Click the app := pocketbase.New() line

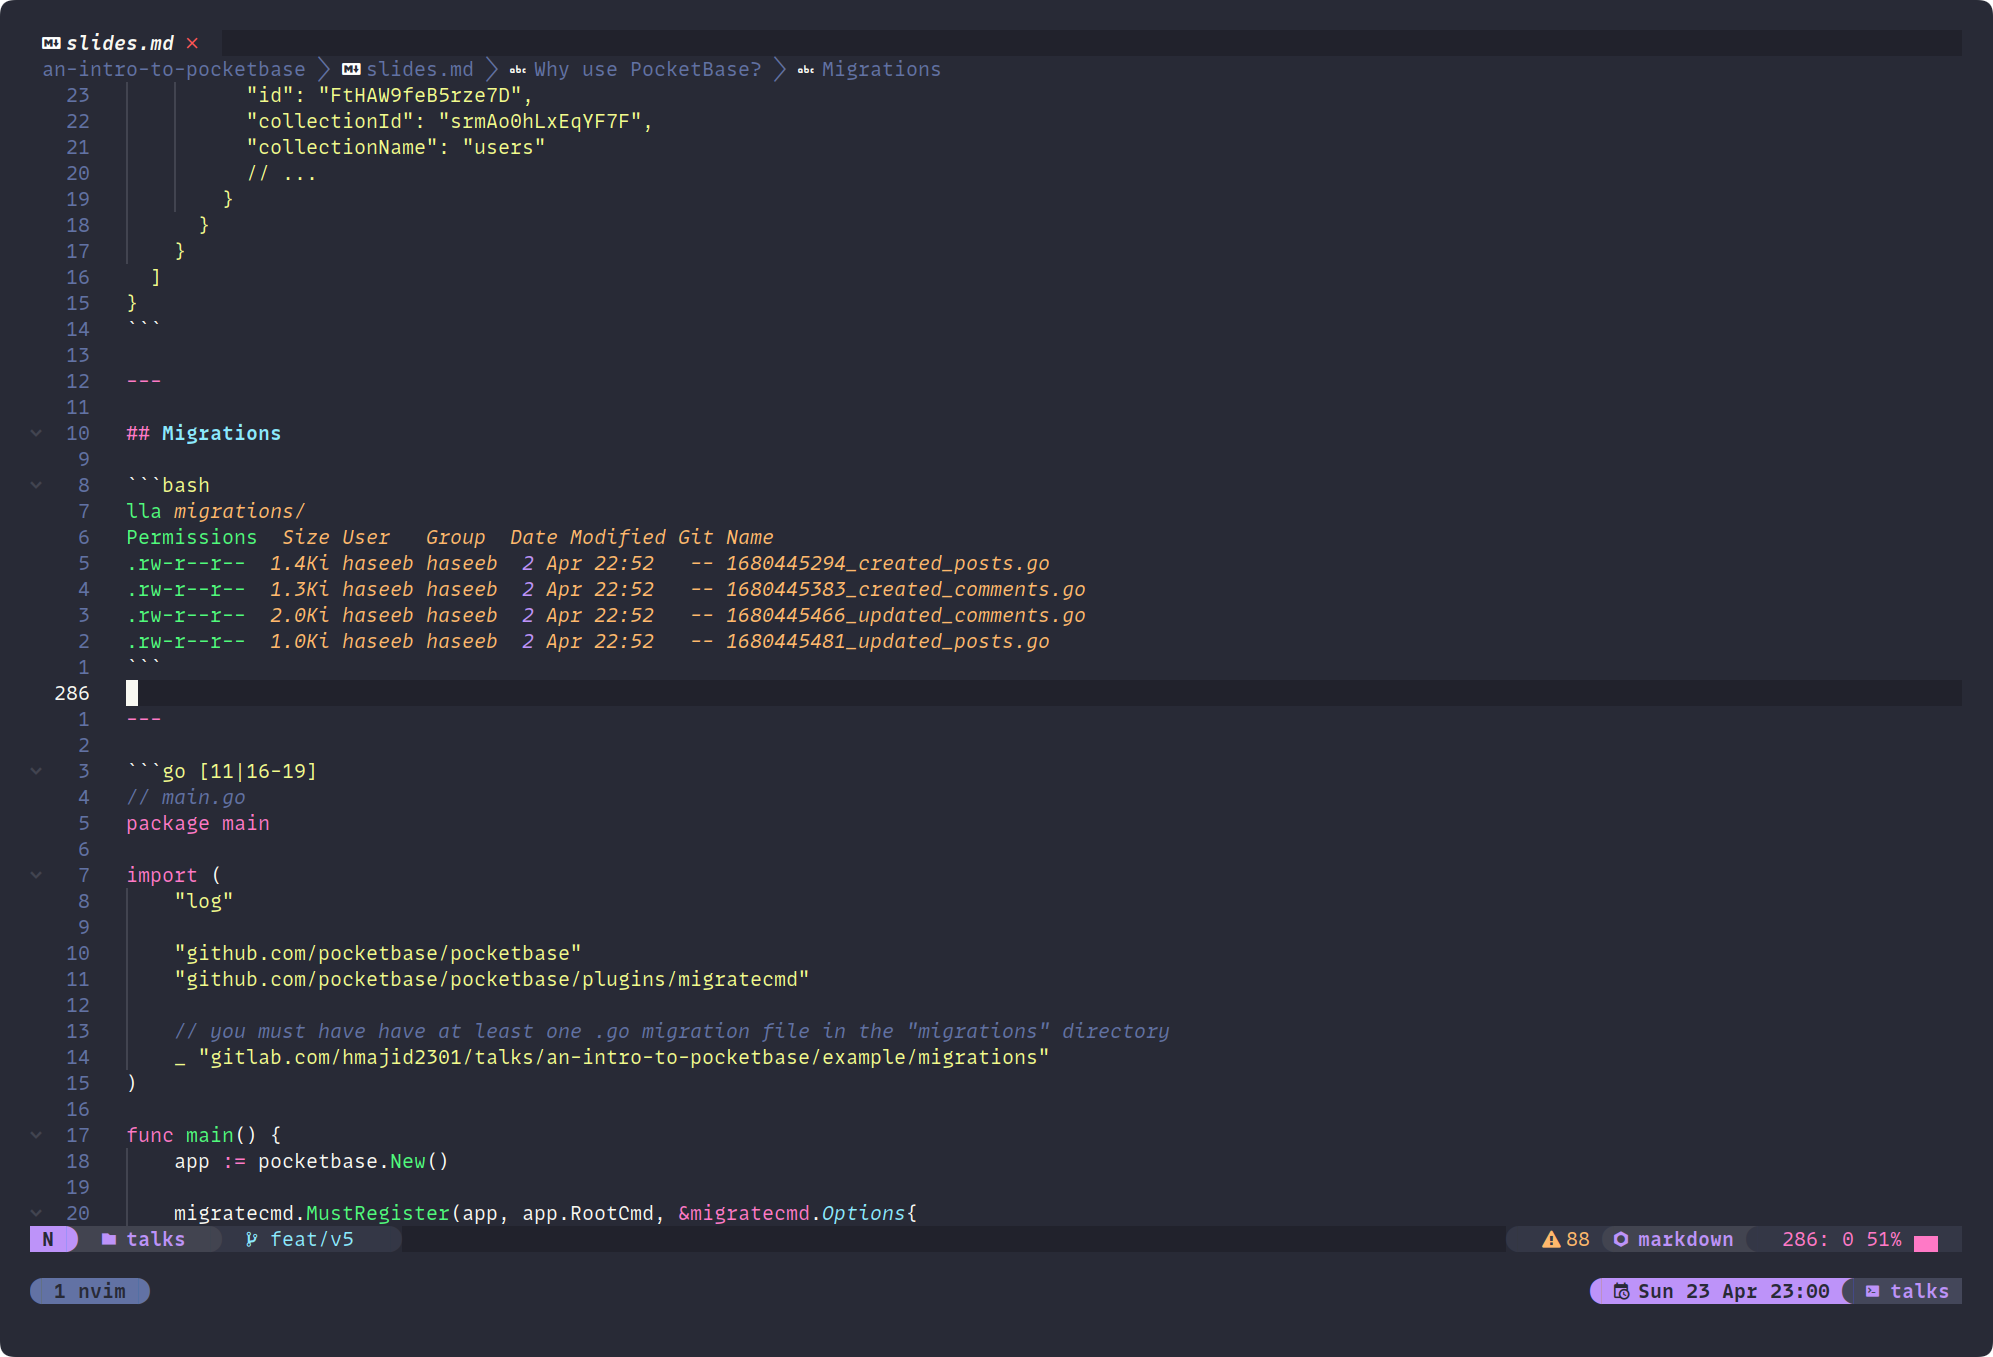tap(312, 1161)
